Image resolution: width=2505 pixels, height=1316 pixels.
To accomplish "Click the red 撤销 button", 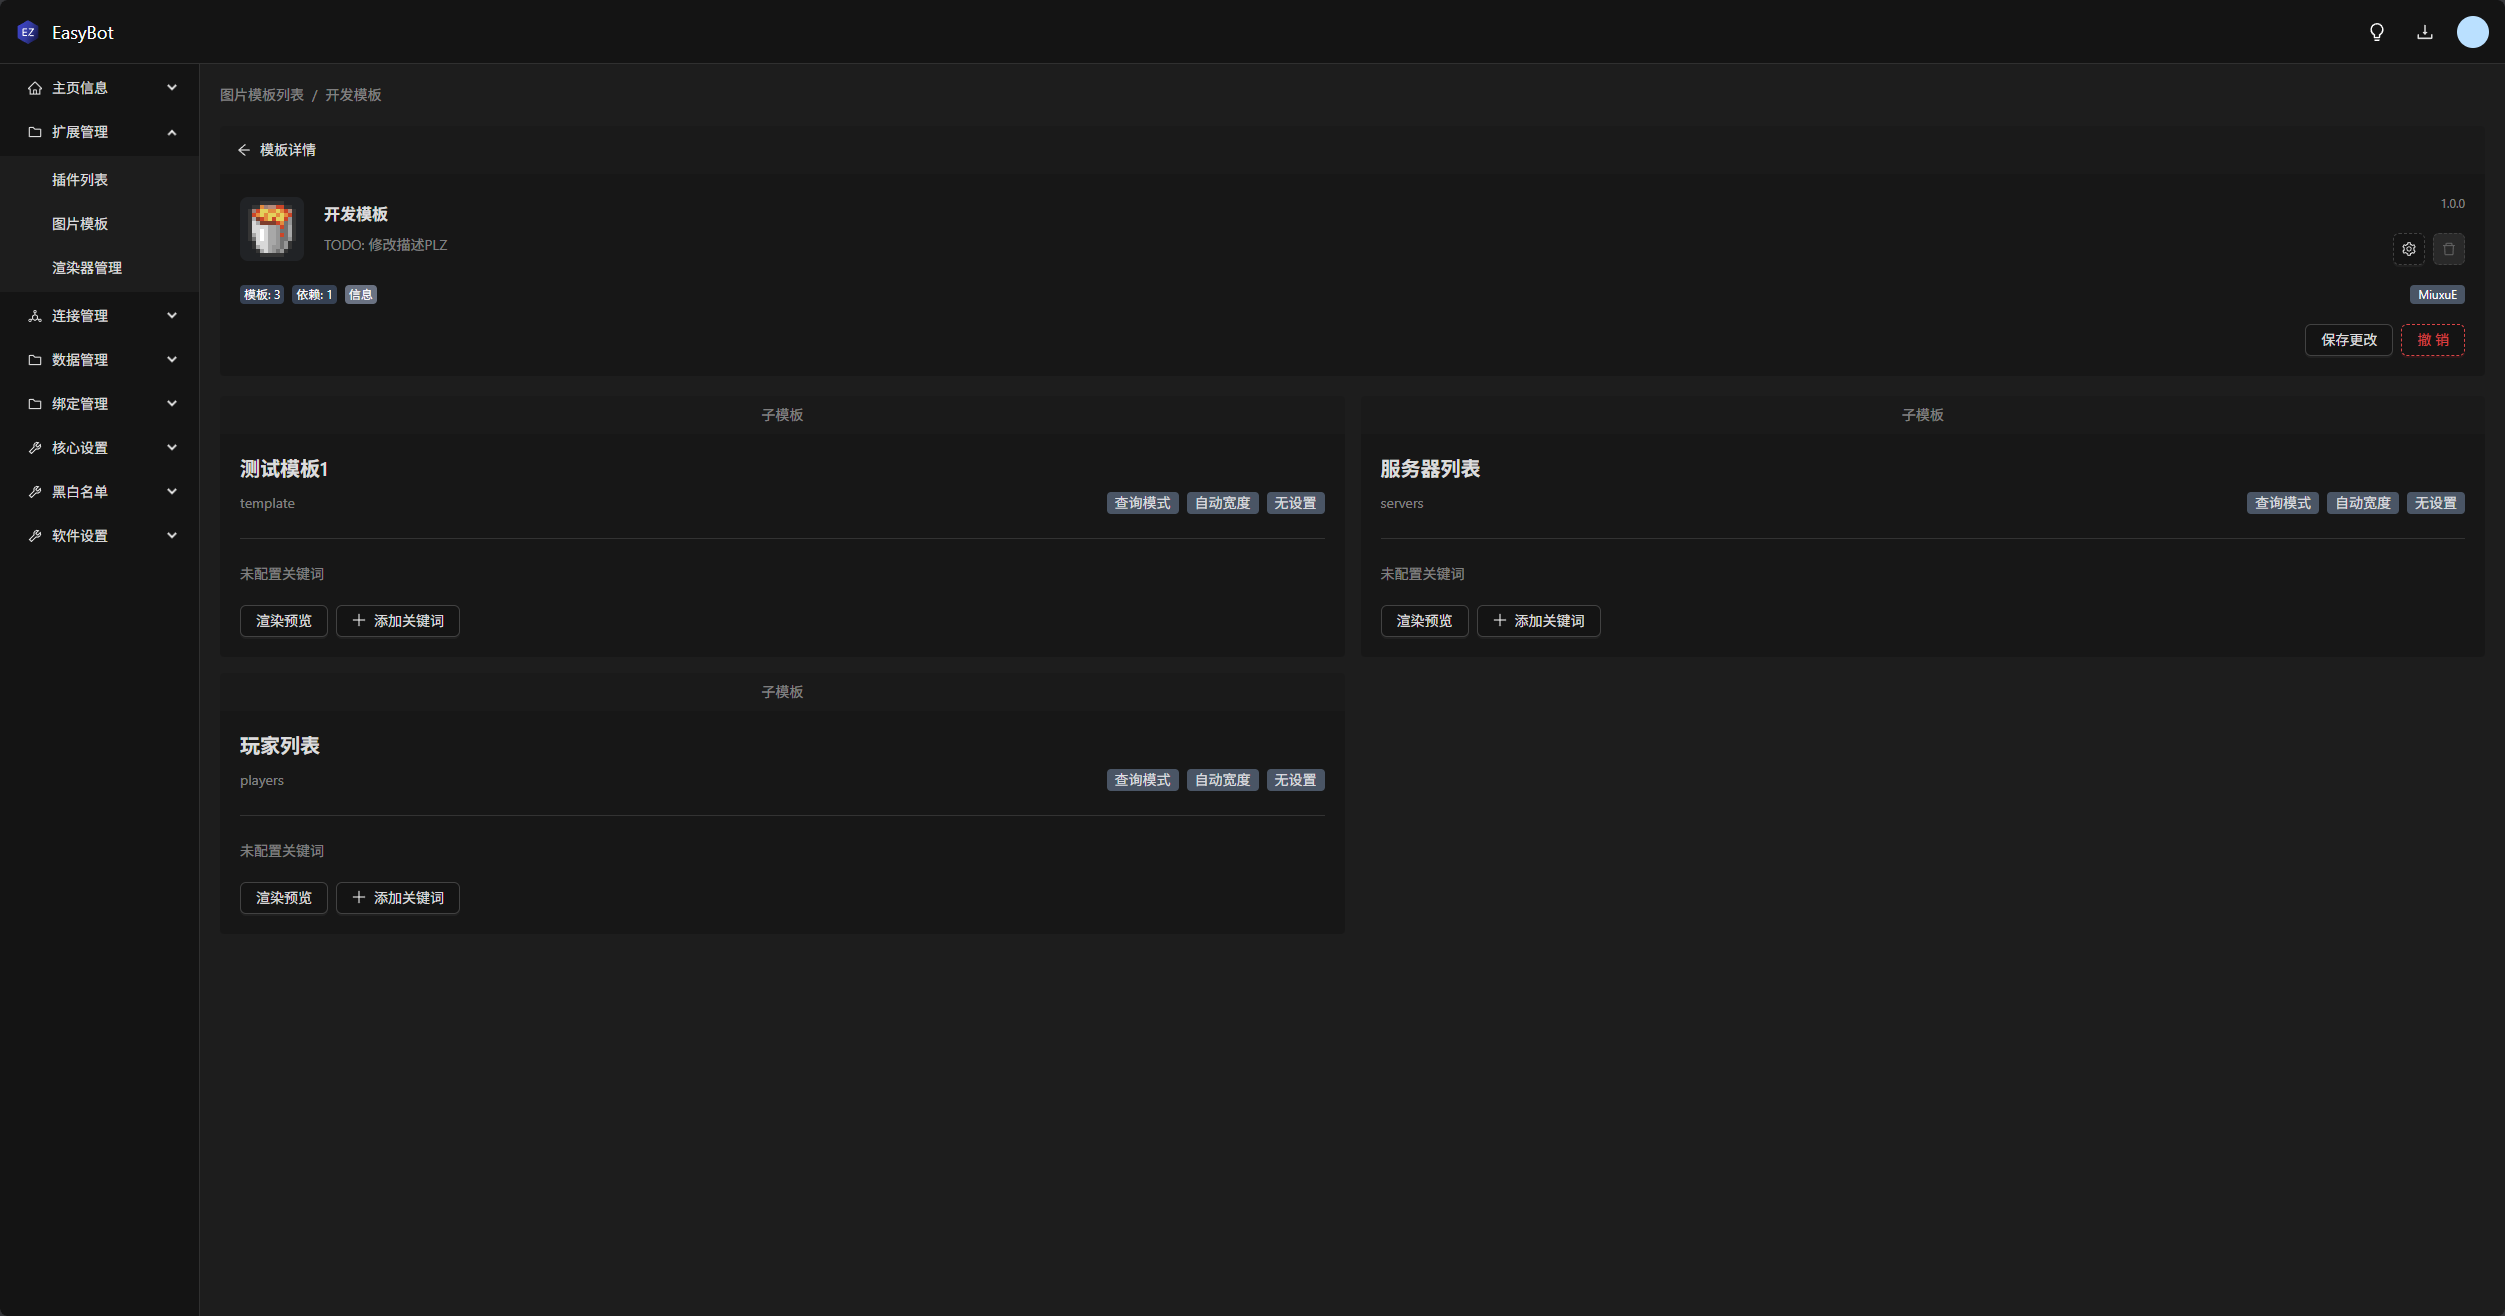I will point(2432,340).
